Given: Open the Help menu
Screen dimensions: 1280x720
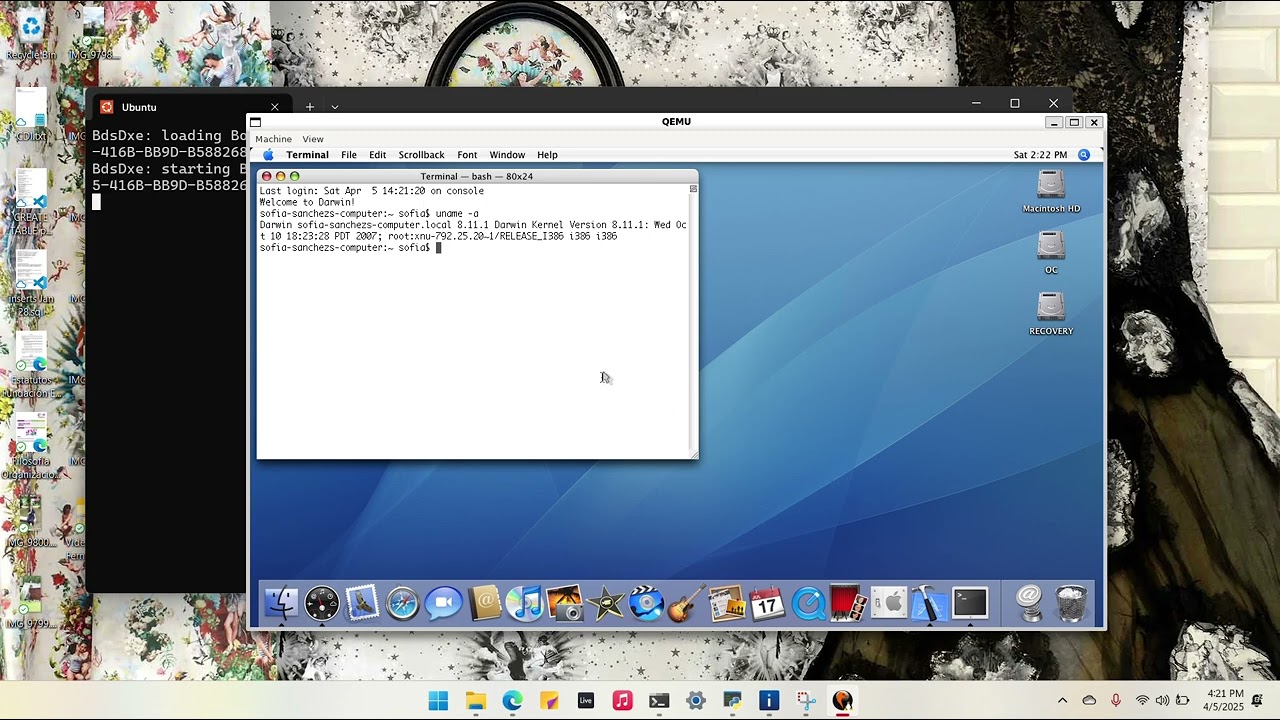Looking at the screenshot, I should pos(547,155).
